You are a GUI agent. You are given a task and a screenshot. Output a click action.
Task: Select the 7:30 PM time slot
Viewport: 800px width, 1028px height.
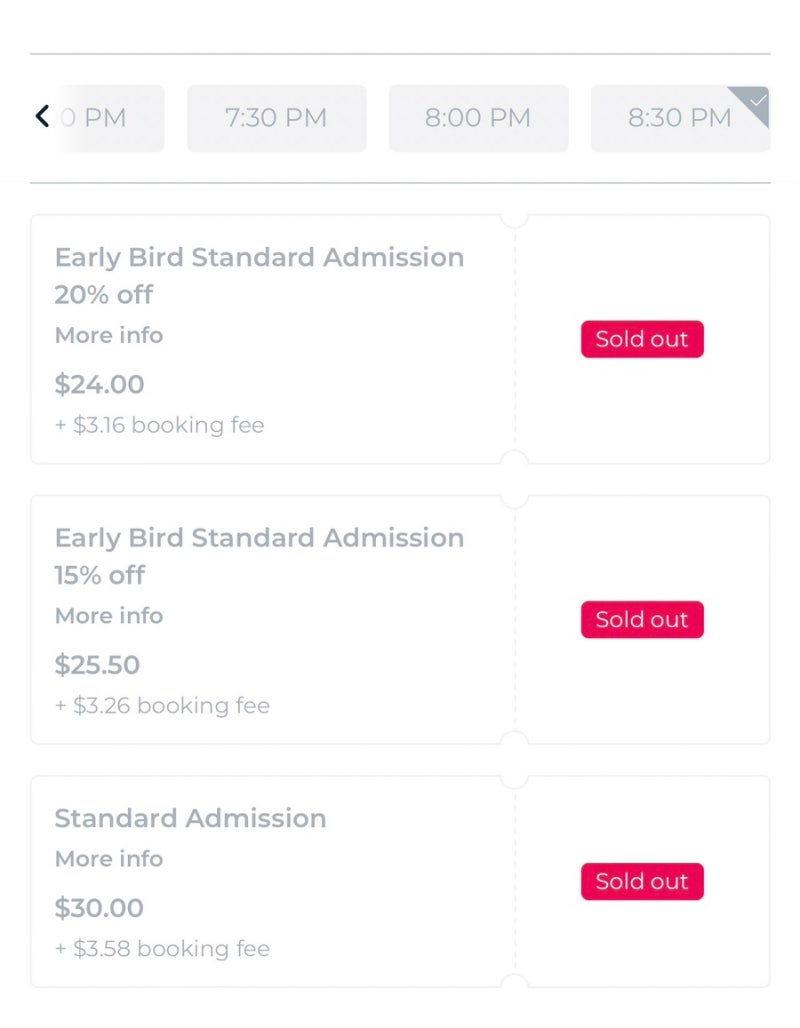point(276,118)
